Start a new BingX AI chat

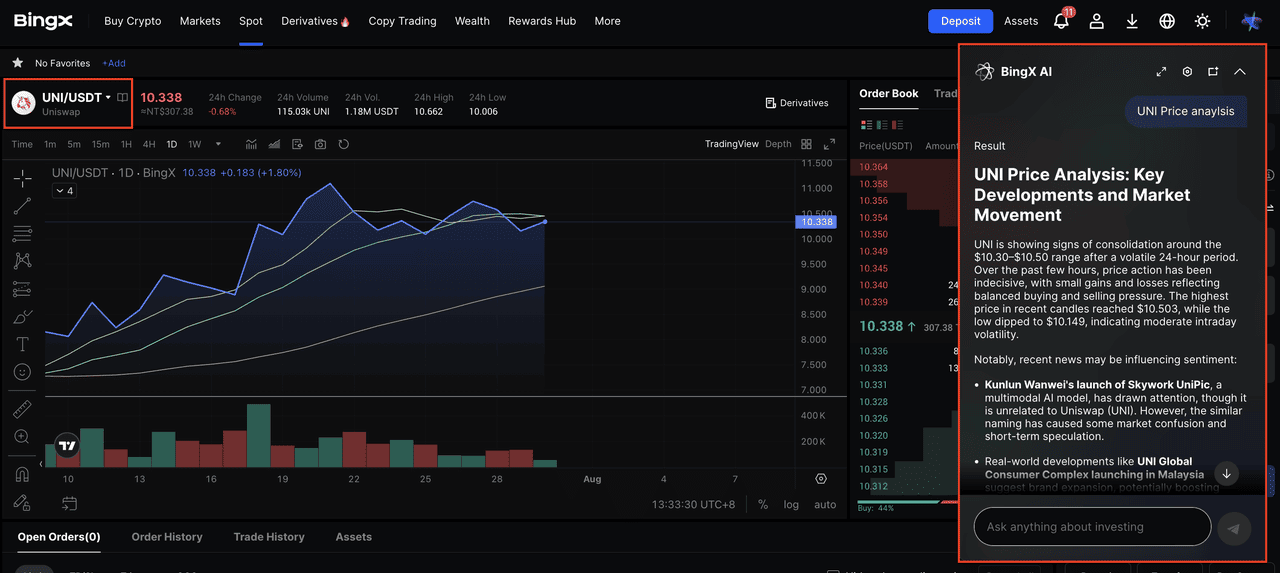click(1213, 72)
